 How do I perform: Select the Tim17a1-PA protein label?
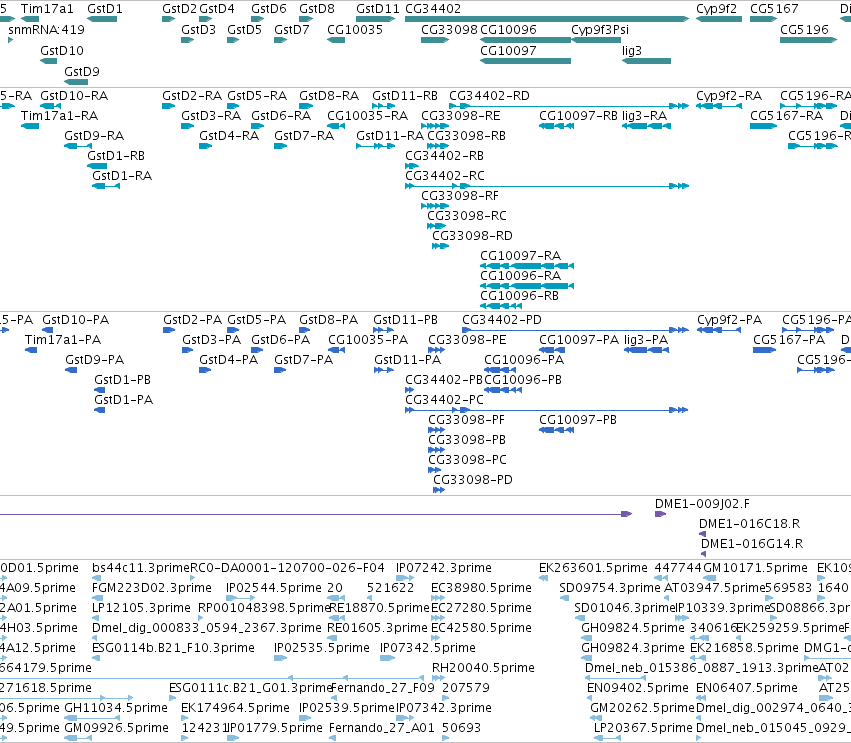pos(63,340)
